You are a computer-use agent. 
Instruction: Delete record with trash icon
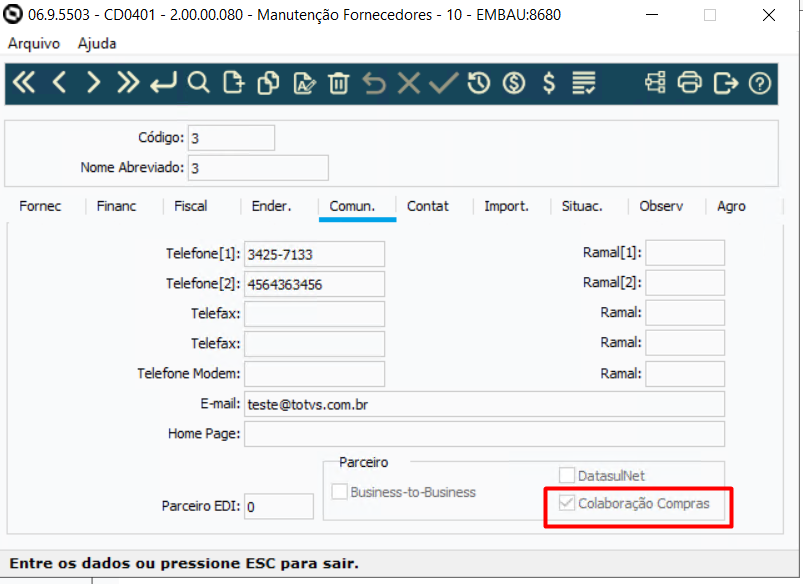click(339, 82)
